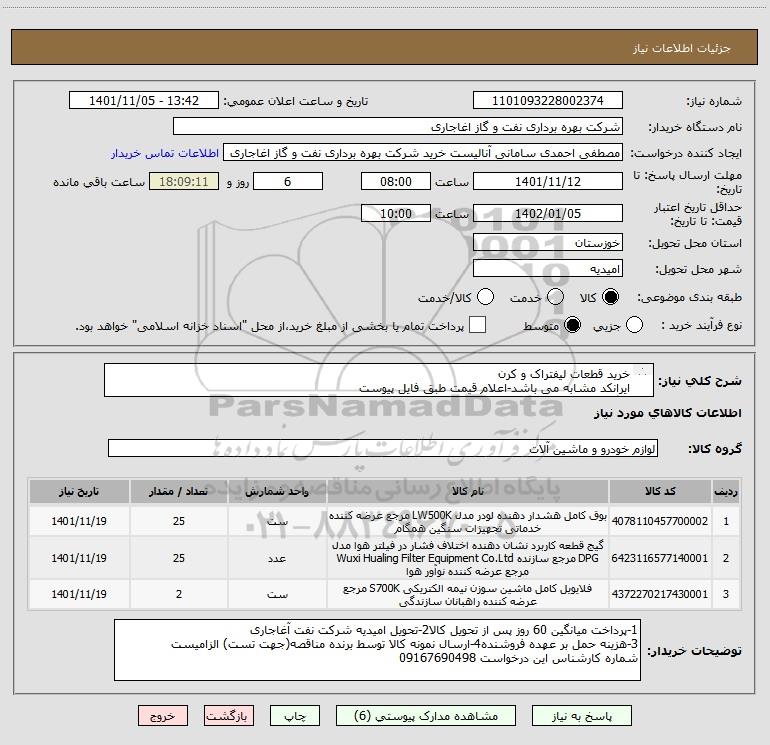Select the کالا radio button

point(610,297)
